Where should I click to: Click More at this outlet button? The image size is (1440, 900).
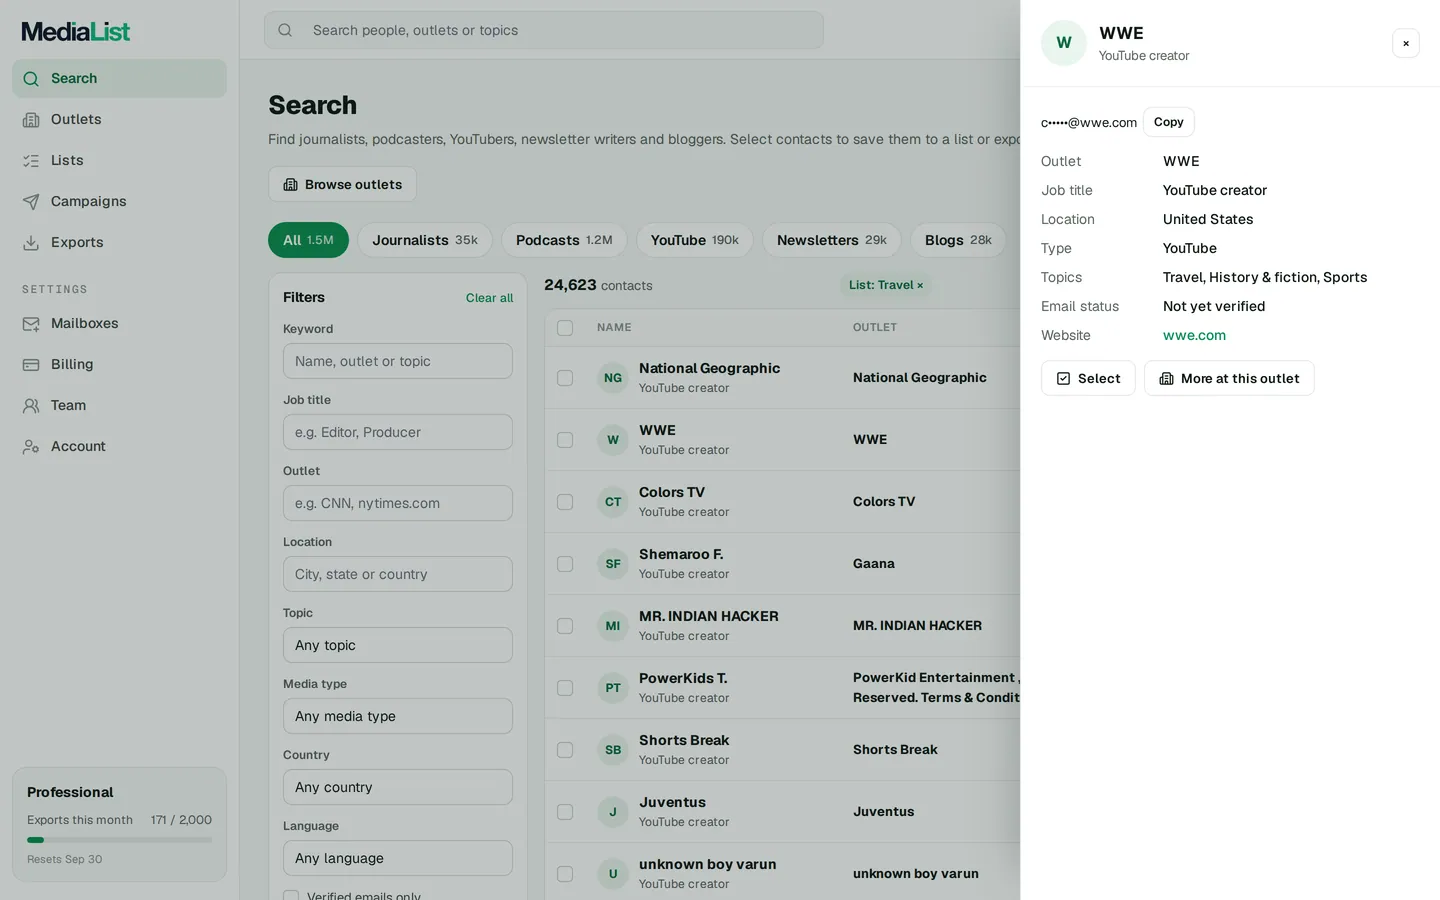pyautogui.click(x=1229, y=378)
